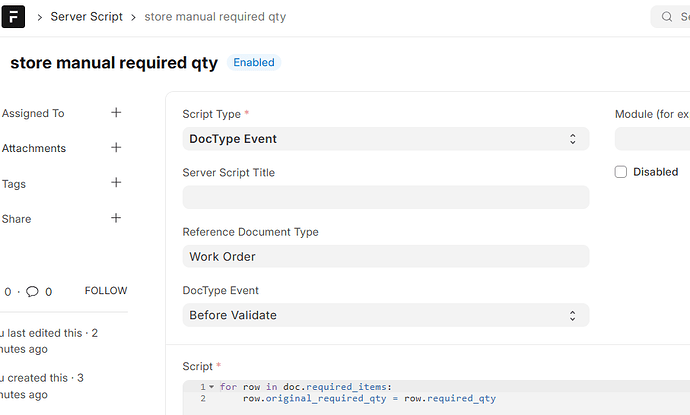This screenshot has width=690, height=415.
Task: Collapse code at line 1 fold arrow
Action: [212, 387]
